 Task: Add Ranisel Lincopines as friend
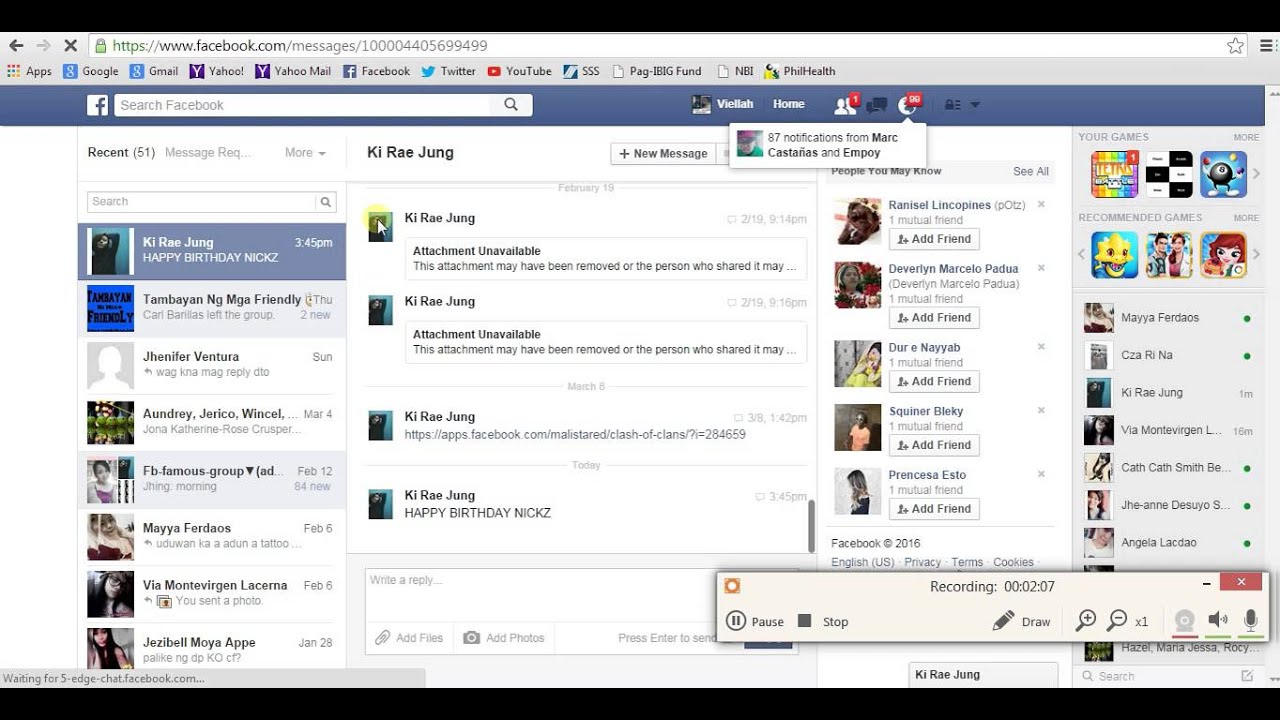click(934, 239)
